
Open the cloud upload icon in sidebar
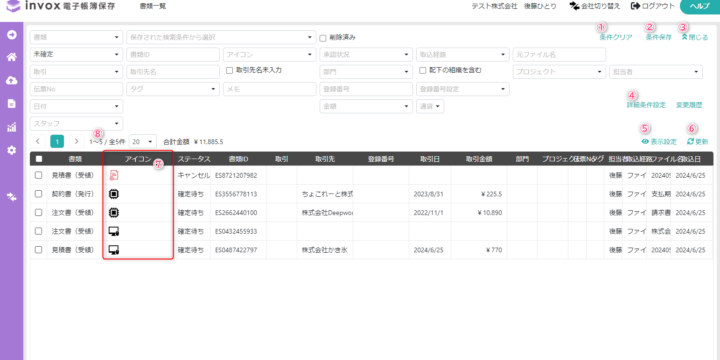pos(11,80)
